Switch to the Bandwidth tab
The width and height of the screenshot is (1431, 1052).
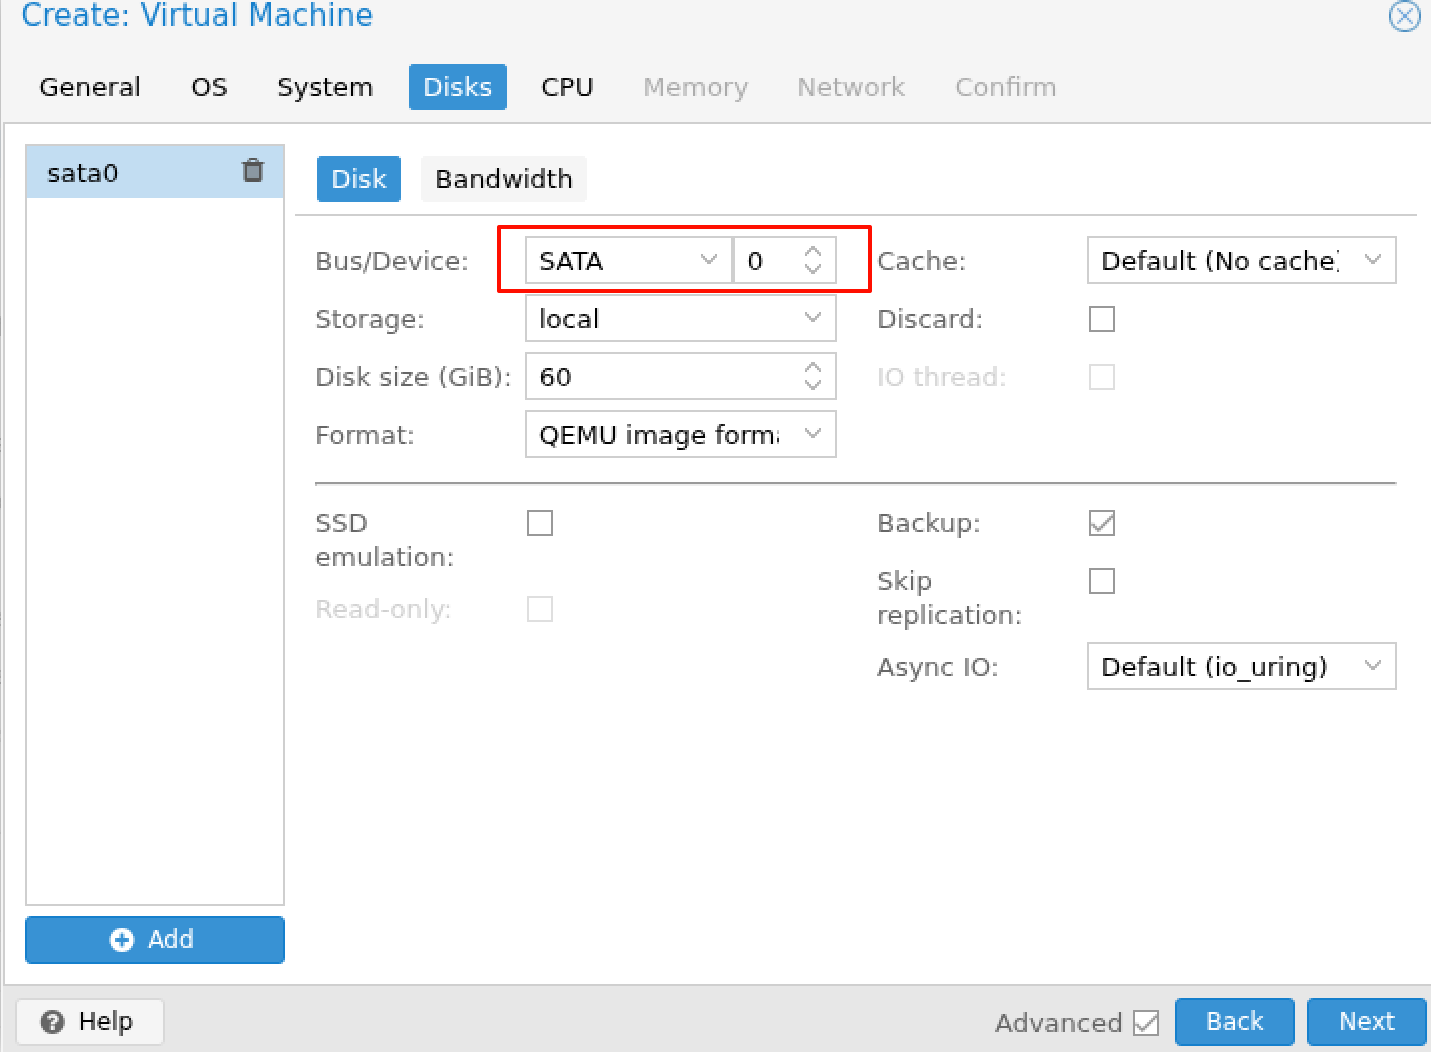(503, 179)
